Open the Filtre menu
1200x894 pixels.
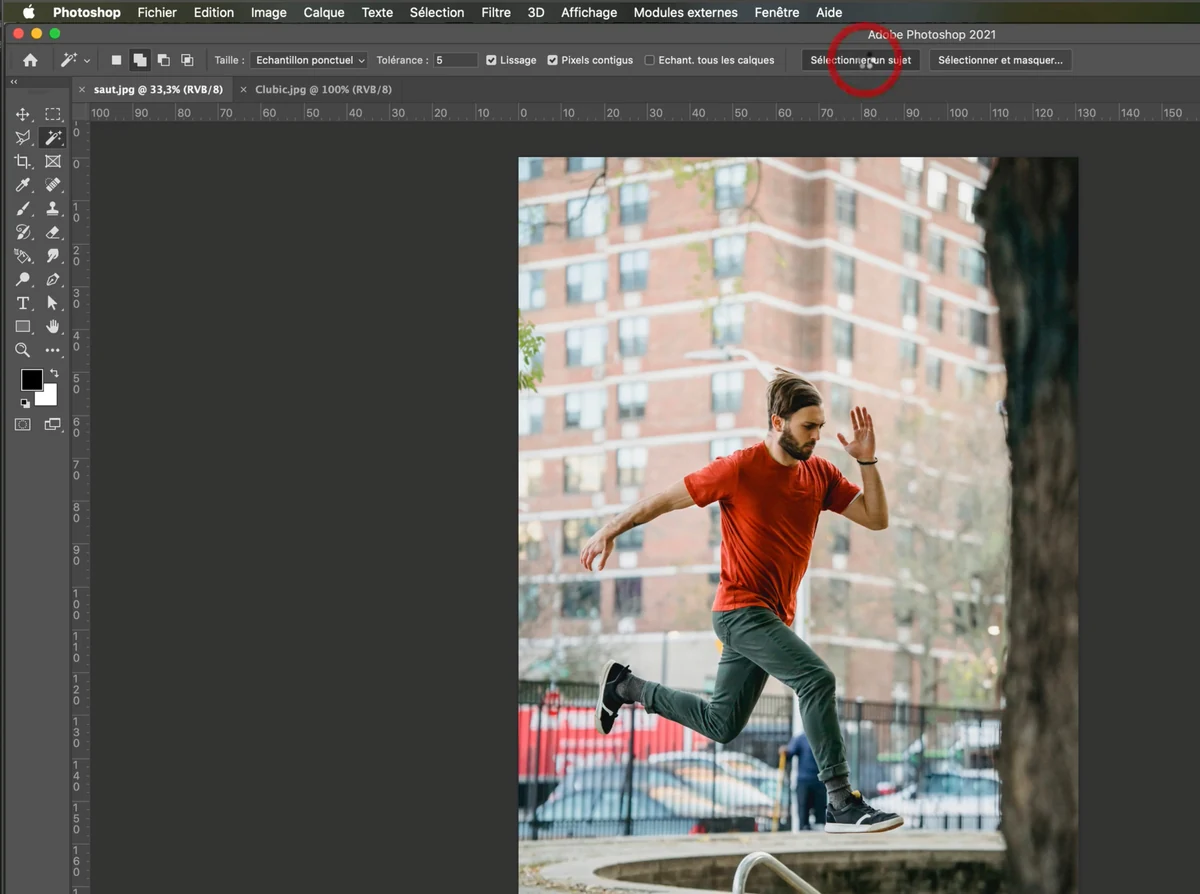(x=496, y=13)
